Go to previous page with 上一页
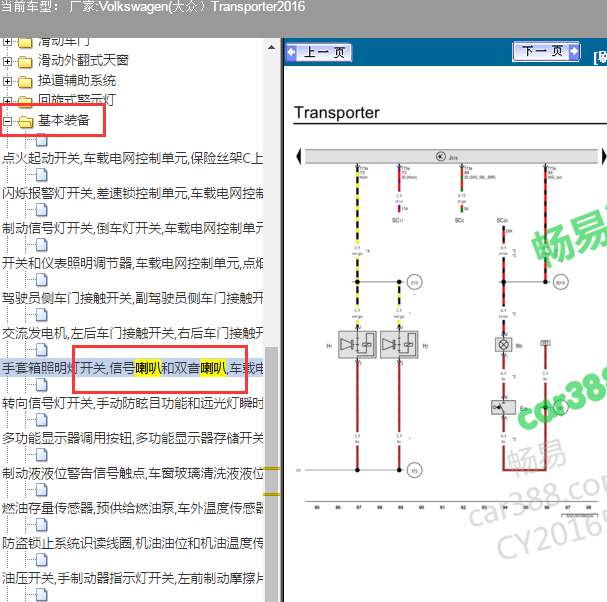 tap(319, 52)
